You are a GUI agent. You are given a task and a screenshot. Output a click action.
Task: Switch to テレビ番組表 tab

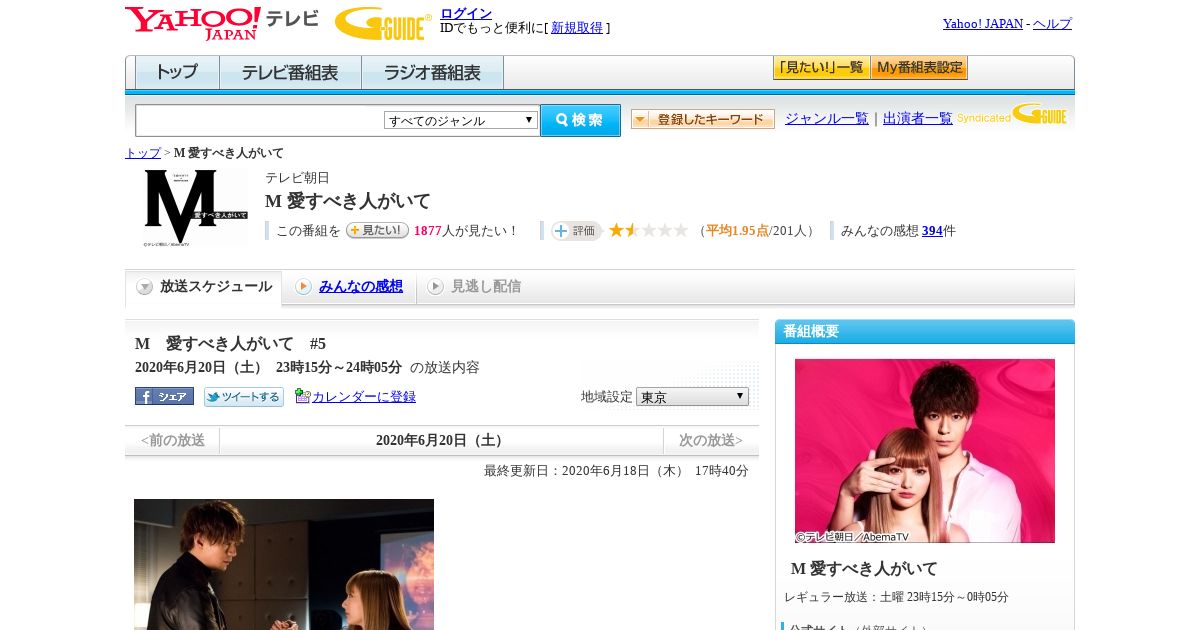(290, 73)
